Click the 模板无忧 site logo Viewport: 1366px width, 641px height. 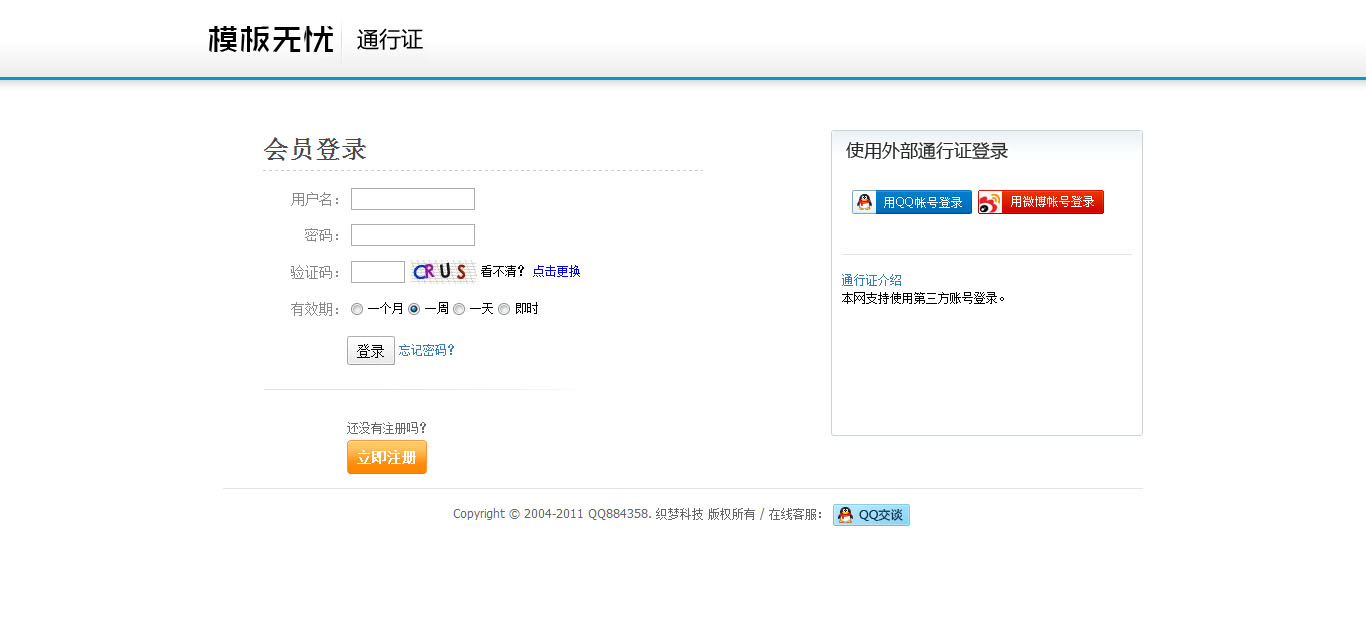[270, 40]
